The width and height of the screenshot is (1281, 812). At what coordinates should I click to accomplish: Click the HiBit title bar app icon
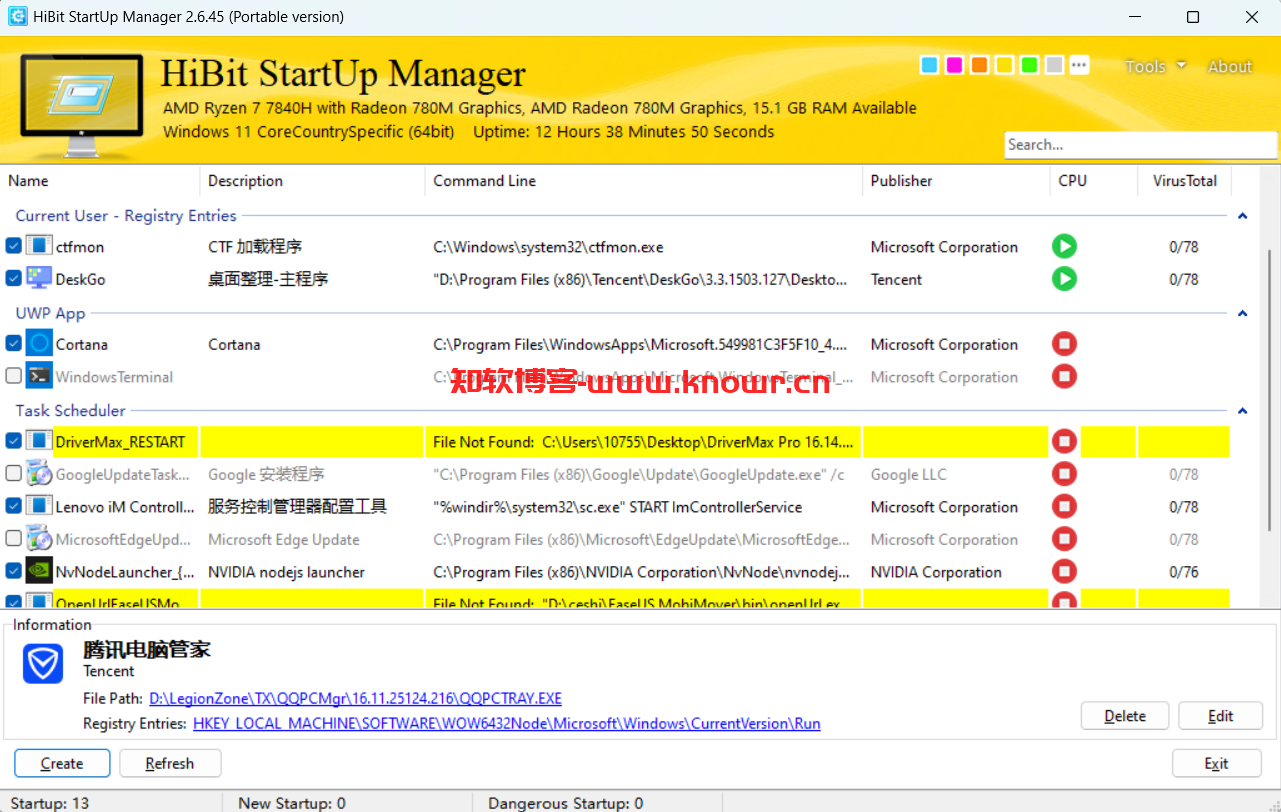pyautogui.click(x=17, y=17)
